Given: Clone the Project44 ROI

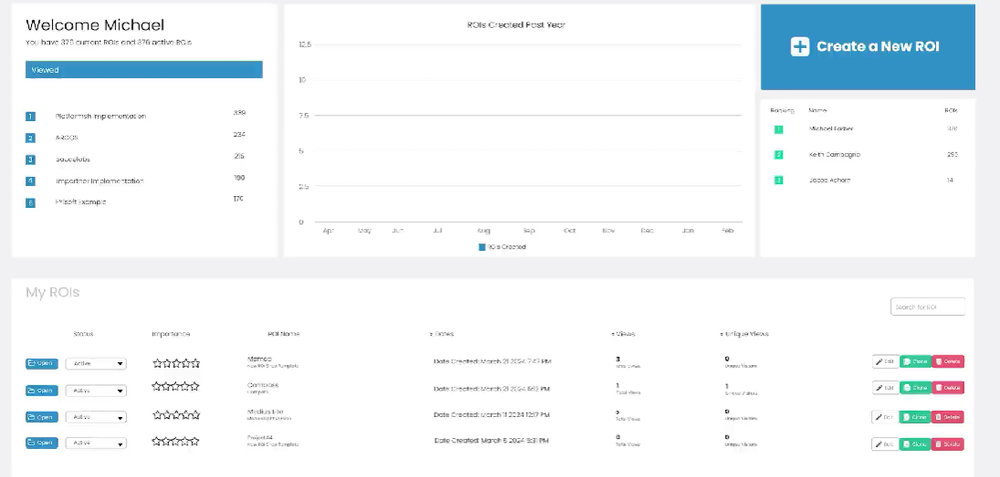Looking at the screenshot, I should (x=915, y=444).
